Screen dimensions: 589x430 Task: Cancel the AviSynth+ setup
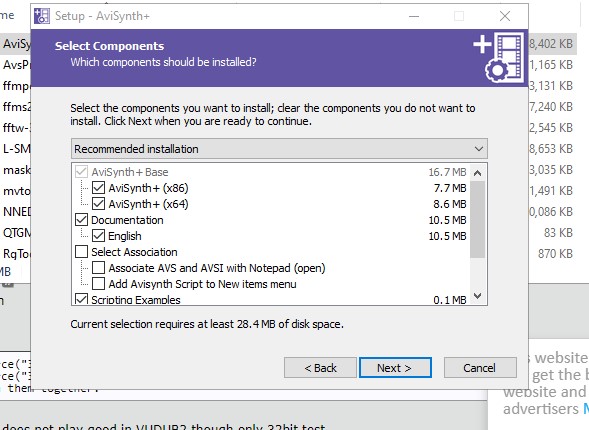pyautogui.click(x=480, y=368)
